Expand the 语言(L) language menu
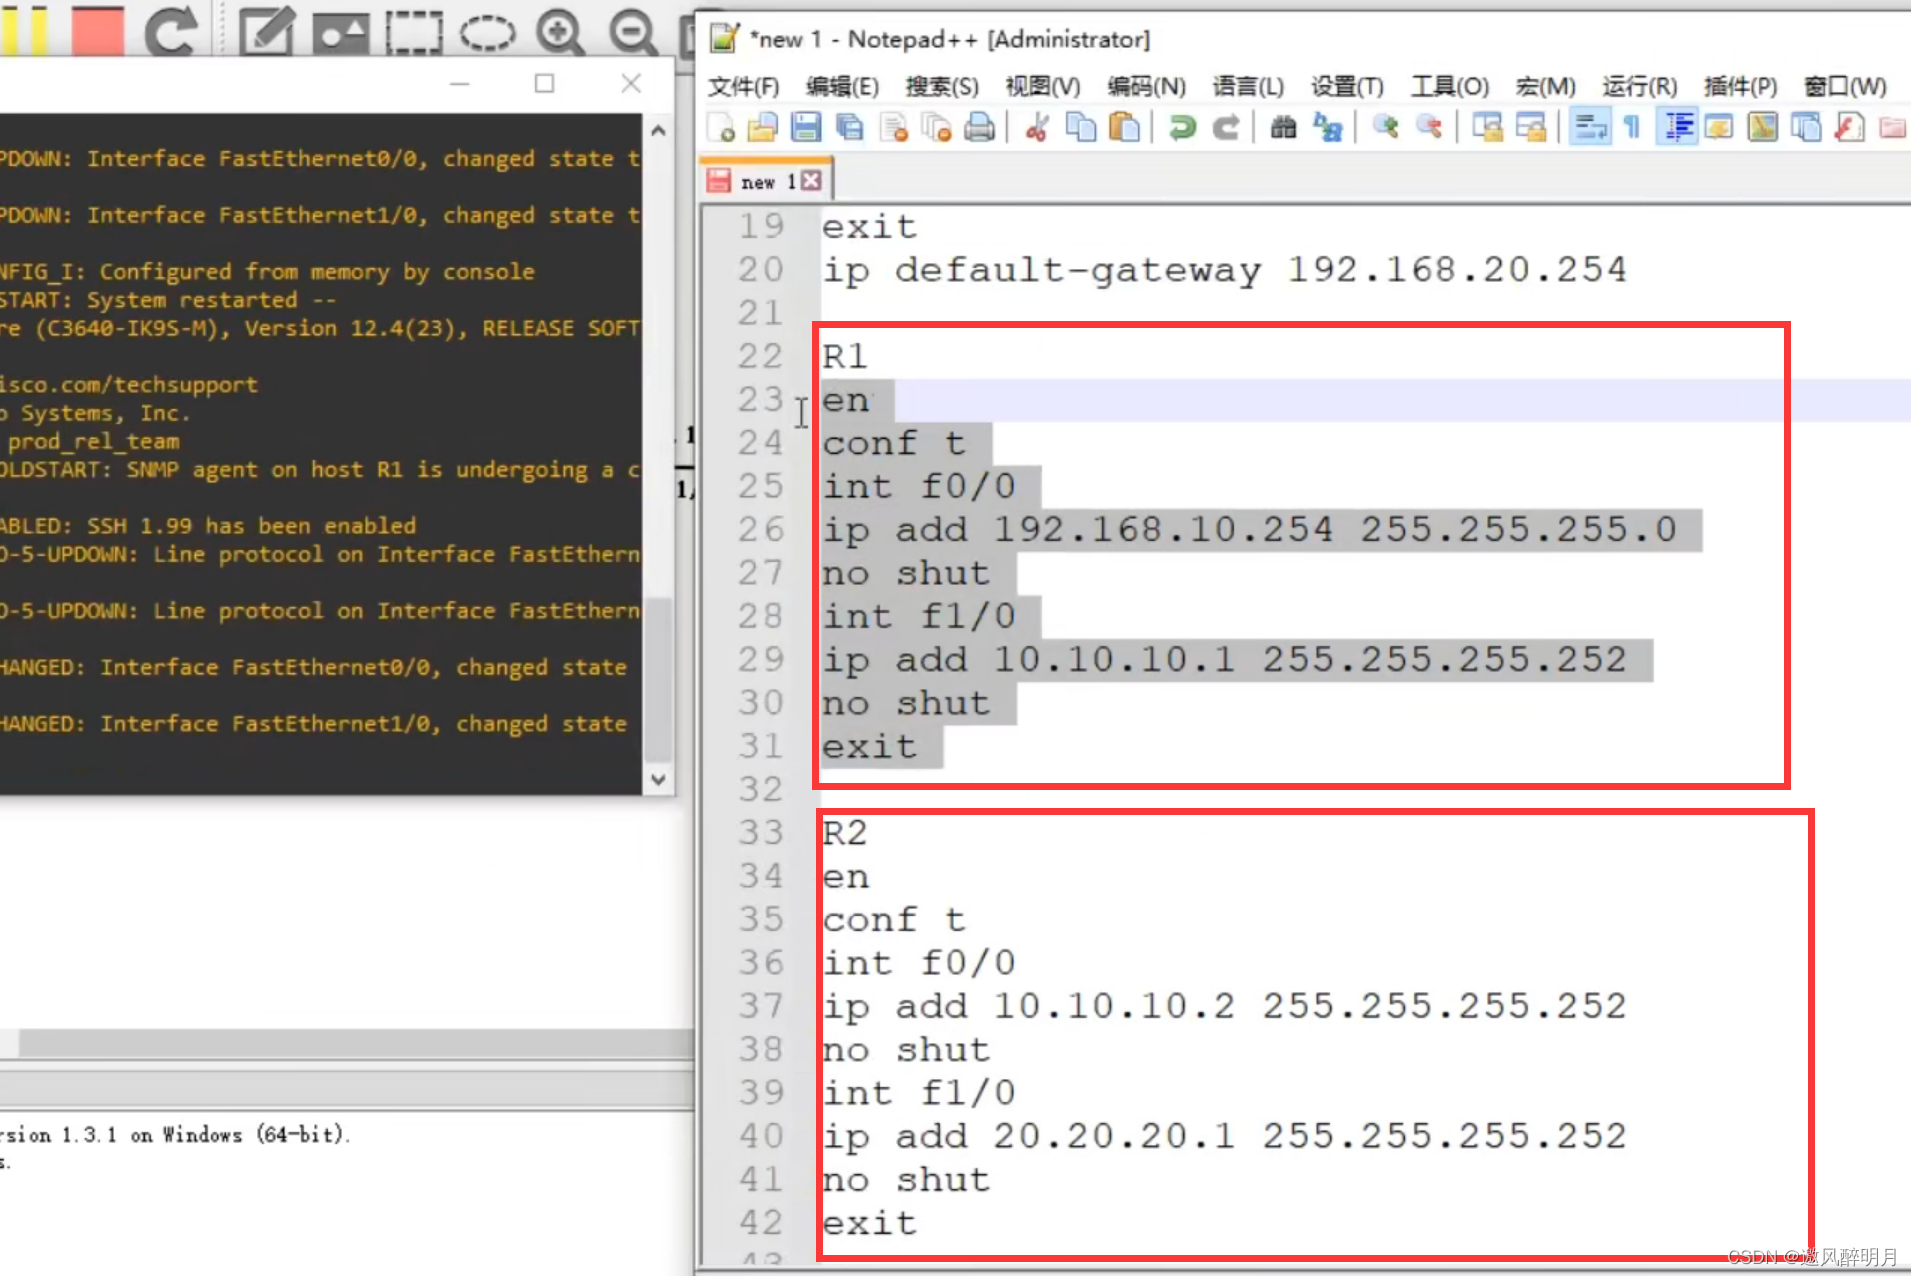Screen dimensions: 1911x1276 tap(1247, 87)
